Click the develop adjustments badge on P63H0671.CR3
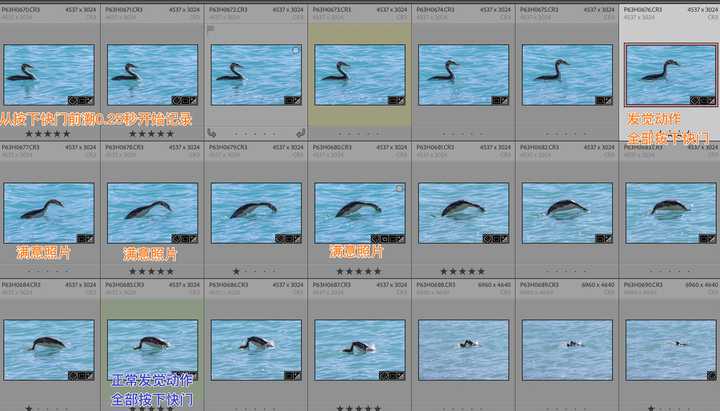This screenshot has height=411, width=720. pyautogui.click(x=193, y=100)
